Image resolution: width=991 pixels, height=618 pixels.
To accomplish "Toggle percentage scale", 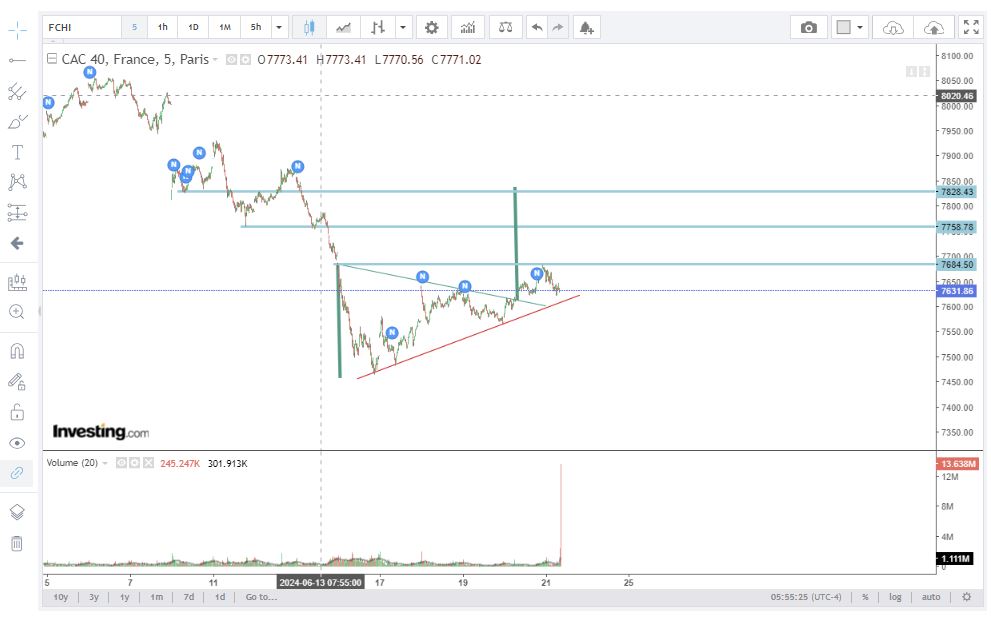I will coord(865,597).
